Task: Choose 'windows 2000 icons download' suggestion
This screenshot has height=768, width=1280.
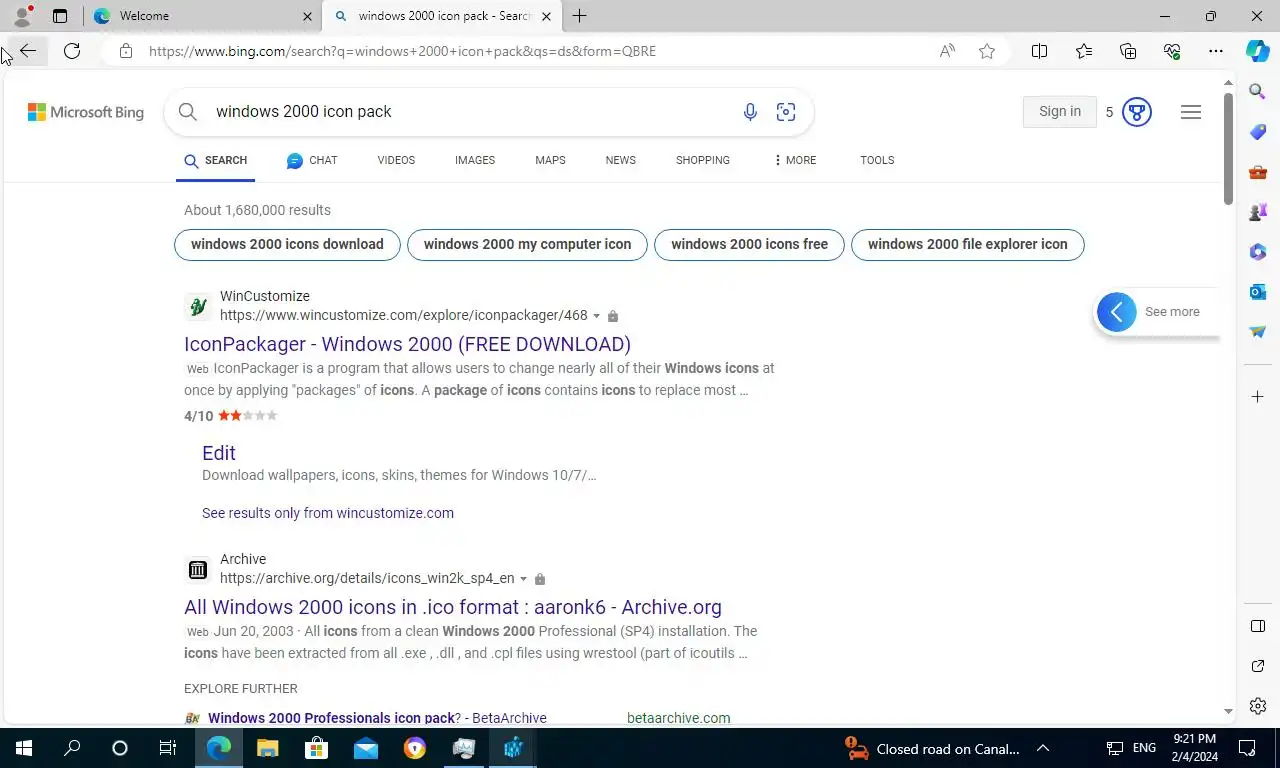Action: pos(287,245)
